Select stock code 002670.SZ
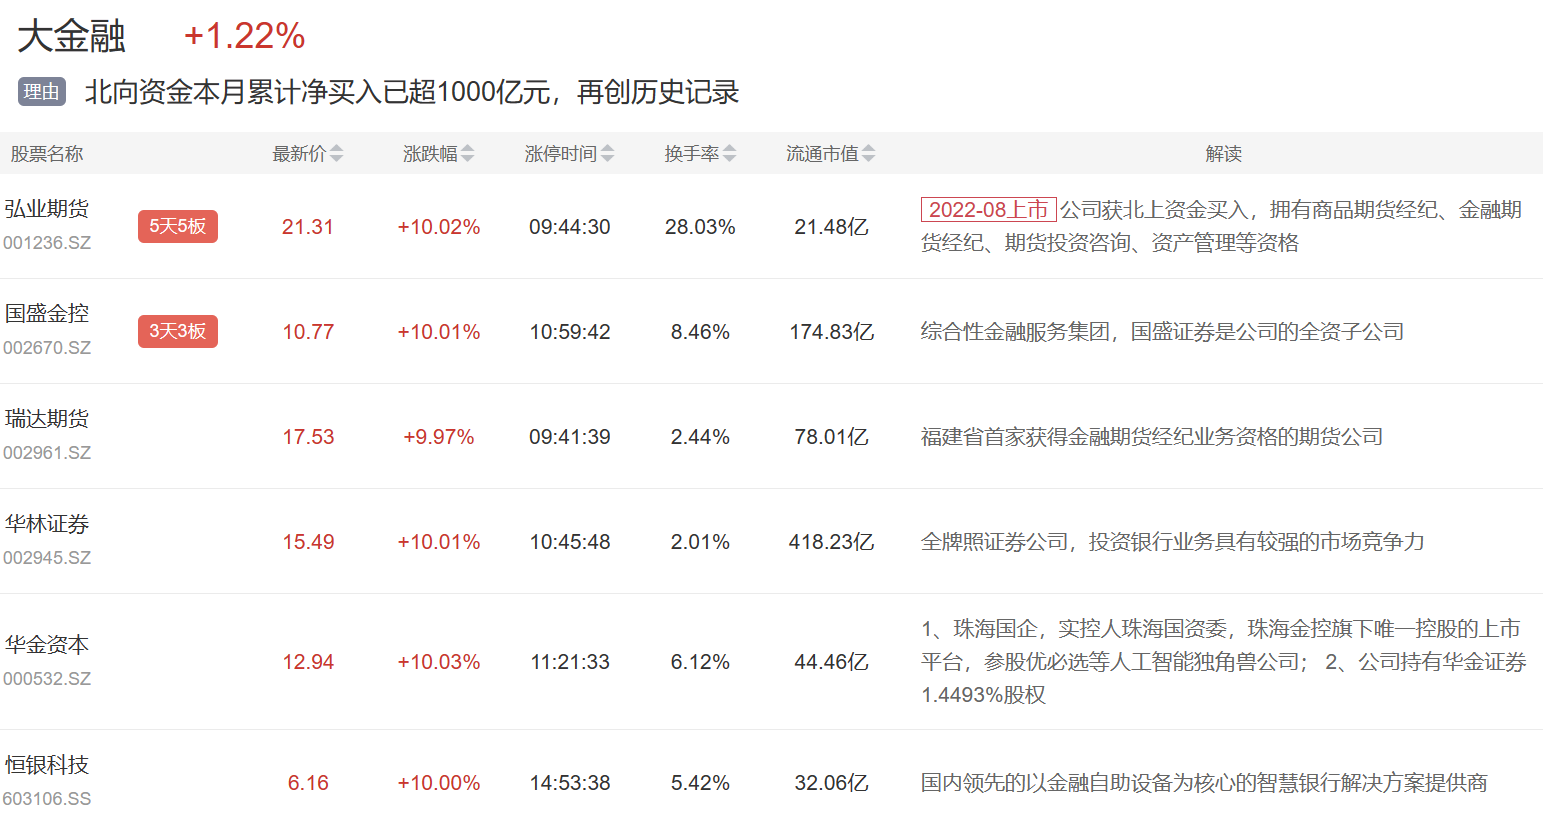Viewport: 1543px width, 829px height. tap(47, 348)
